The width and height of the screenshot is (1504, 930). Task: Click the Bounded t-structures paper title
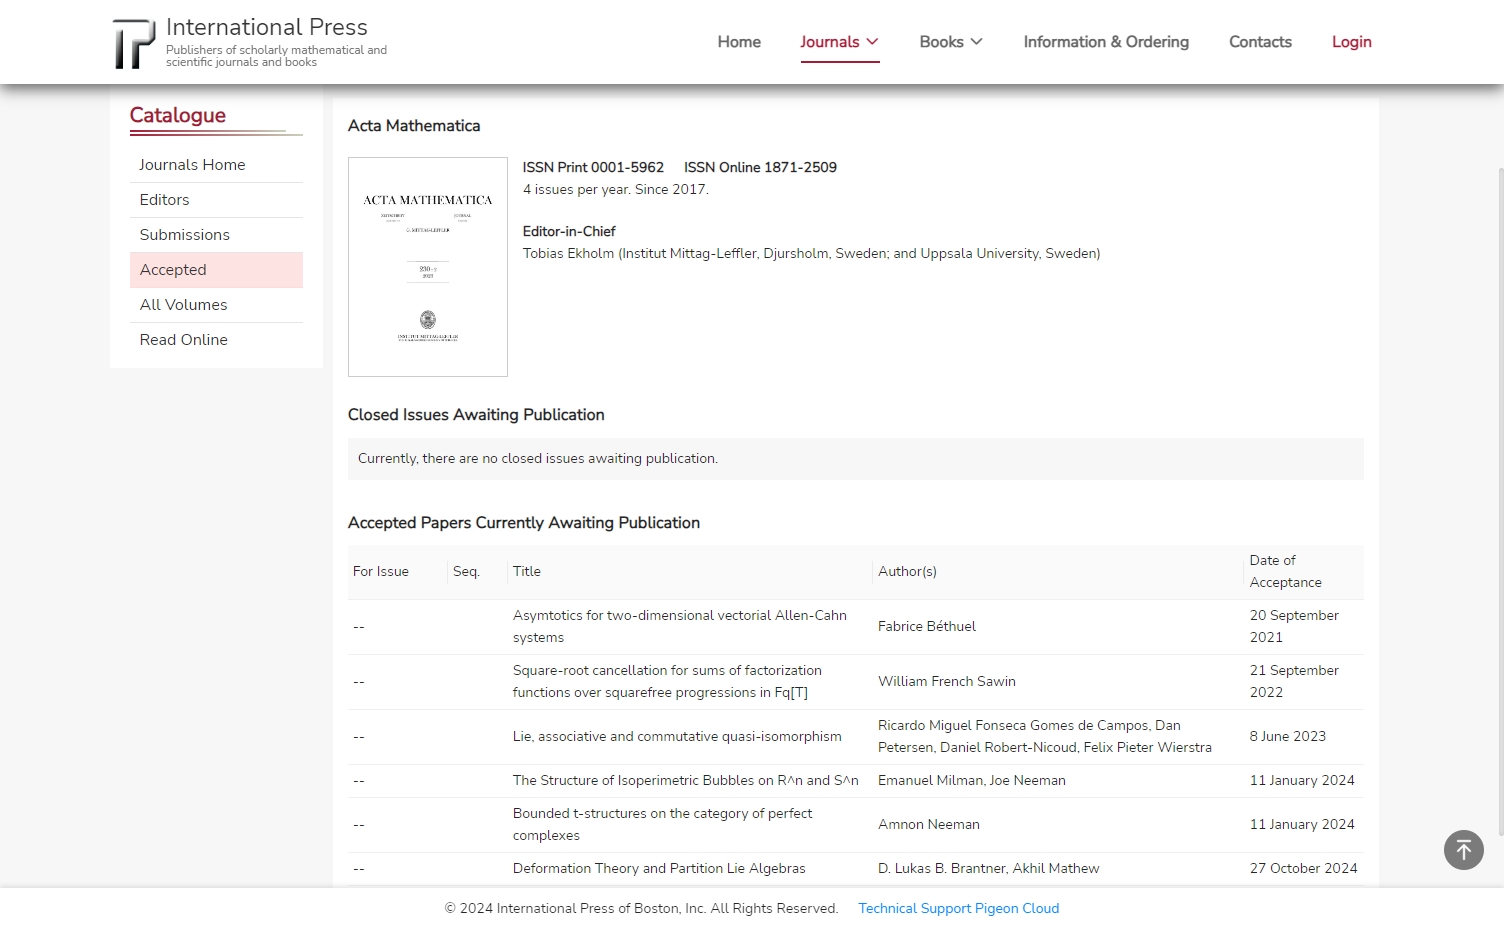click(x=662, y=825)
